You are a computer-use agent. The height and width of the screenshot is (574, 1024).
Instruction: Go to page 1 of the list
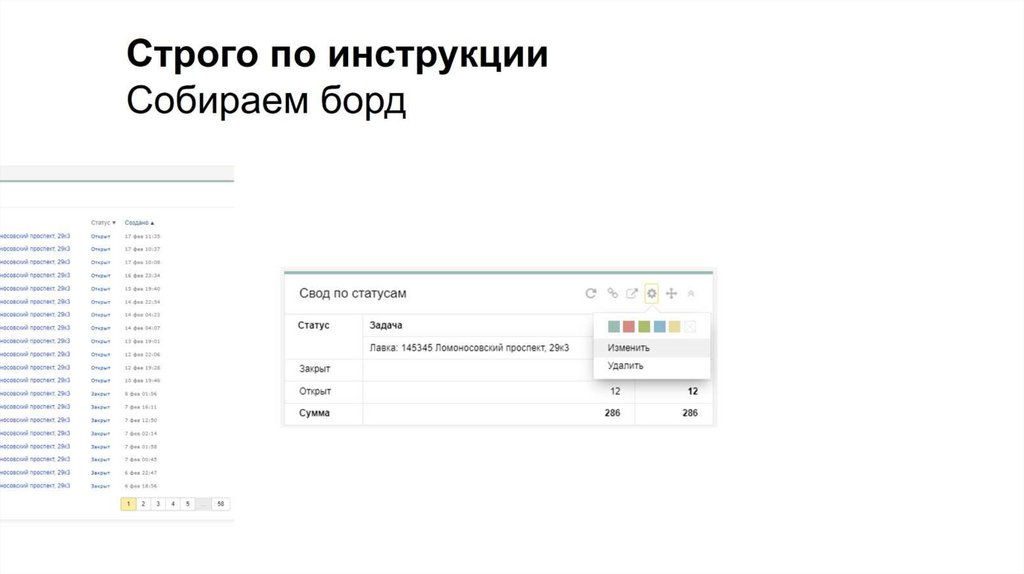tap(129, 504)
